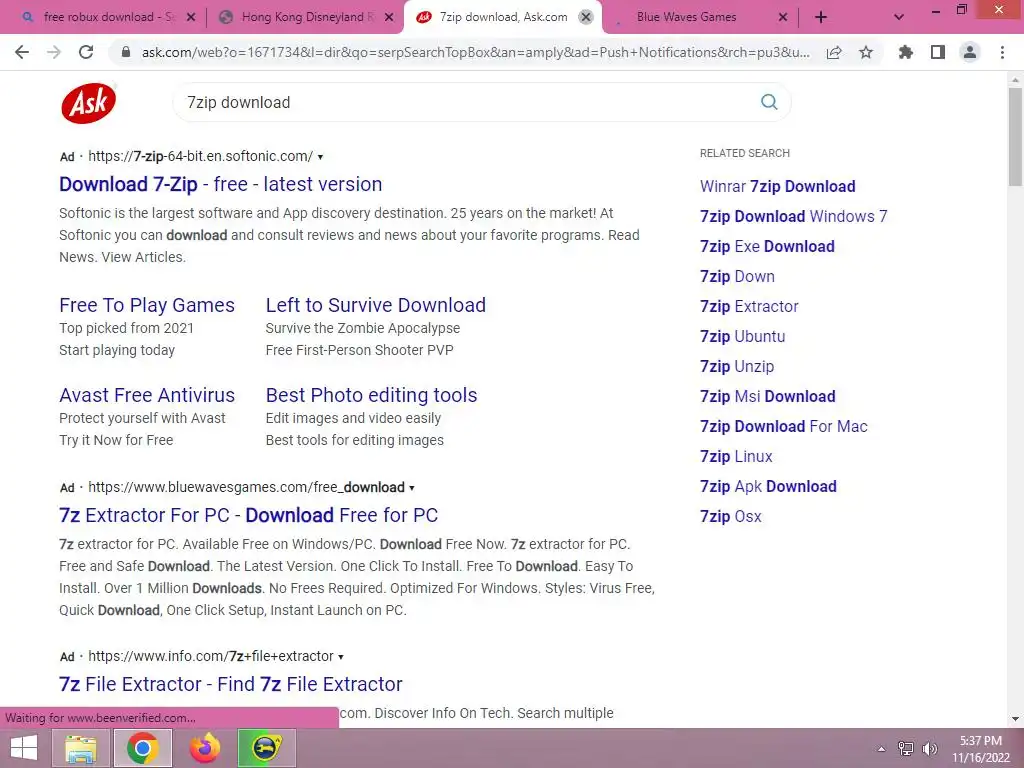Screen dimensions: 1024x768
Task: Click related search '7zip Ubuntu'
Action: pyautogui.click(x=743, y=336)
